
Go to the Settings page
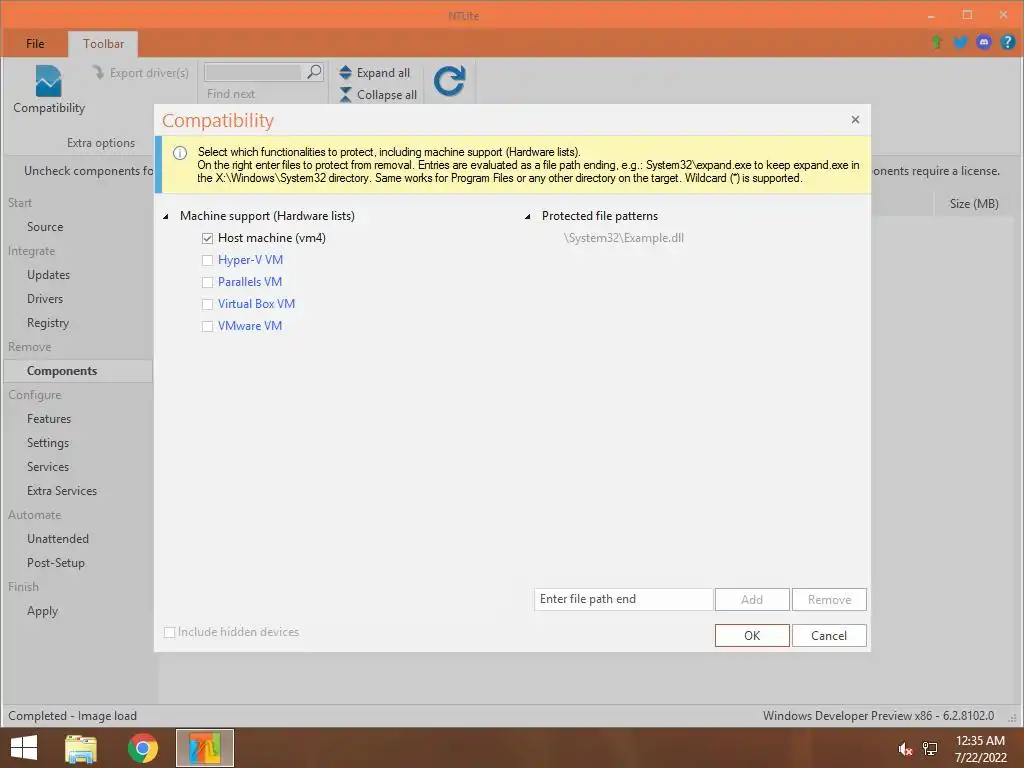tap(48, 443)
